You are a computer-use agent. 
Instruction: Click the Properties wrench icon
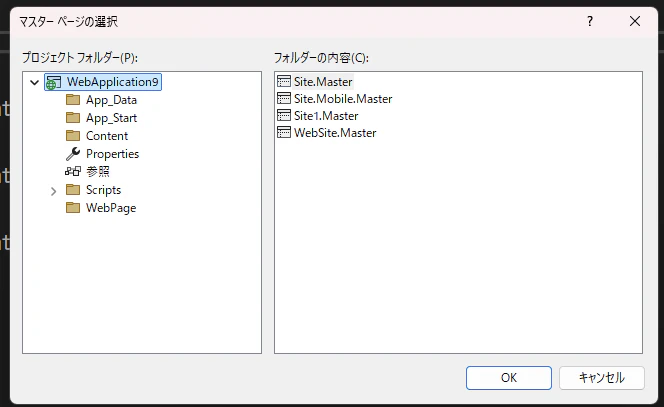click(73, 153)
